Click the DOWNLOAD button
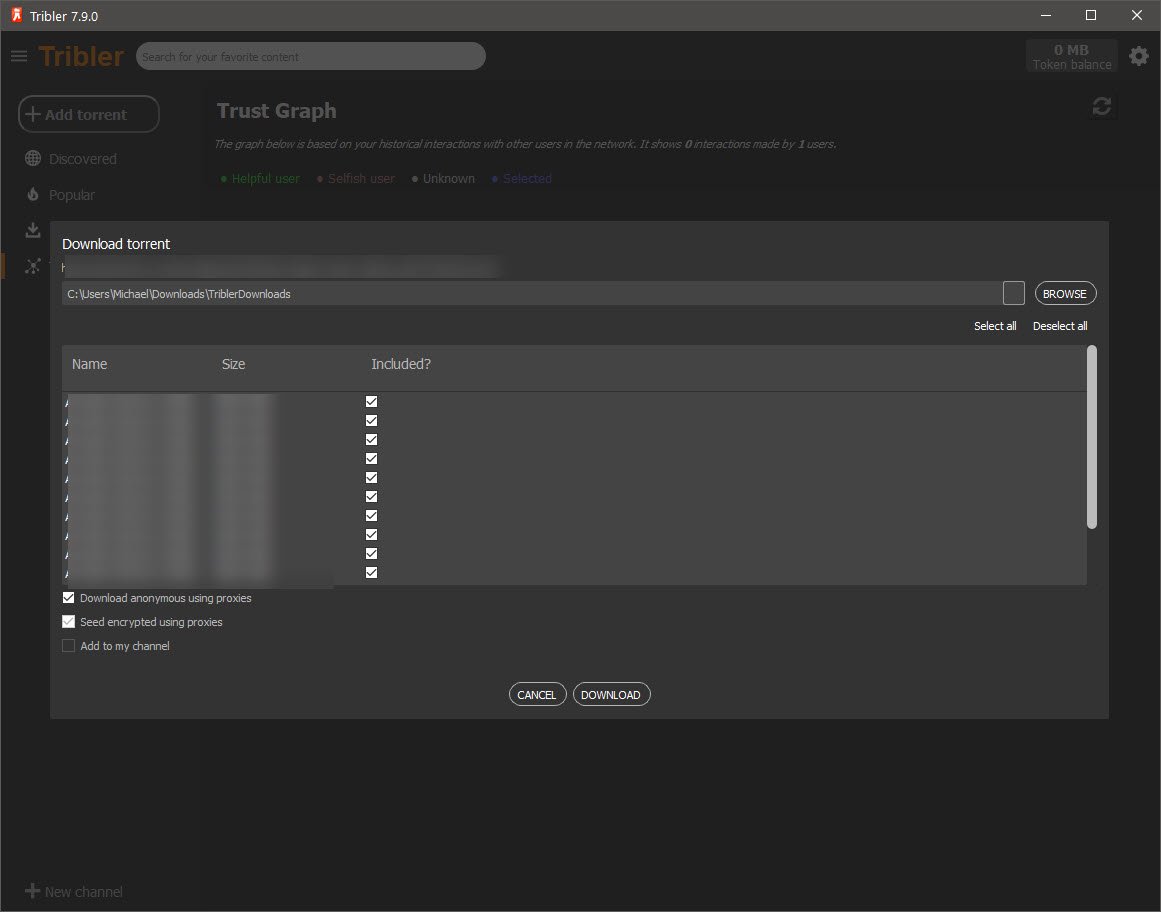Image resolution: width=1161 pixels, height=912 pixels. [612, 694]
